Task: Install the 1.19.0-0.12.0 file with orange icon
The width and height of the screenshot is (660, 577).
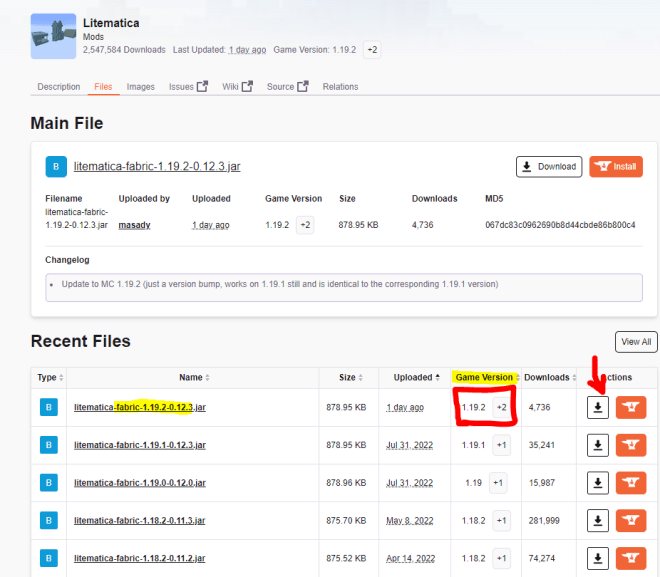Action: [631, 483]
